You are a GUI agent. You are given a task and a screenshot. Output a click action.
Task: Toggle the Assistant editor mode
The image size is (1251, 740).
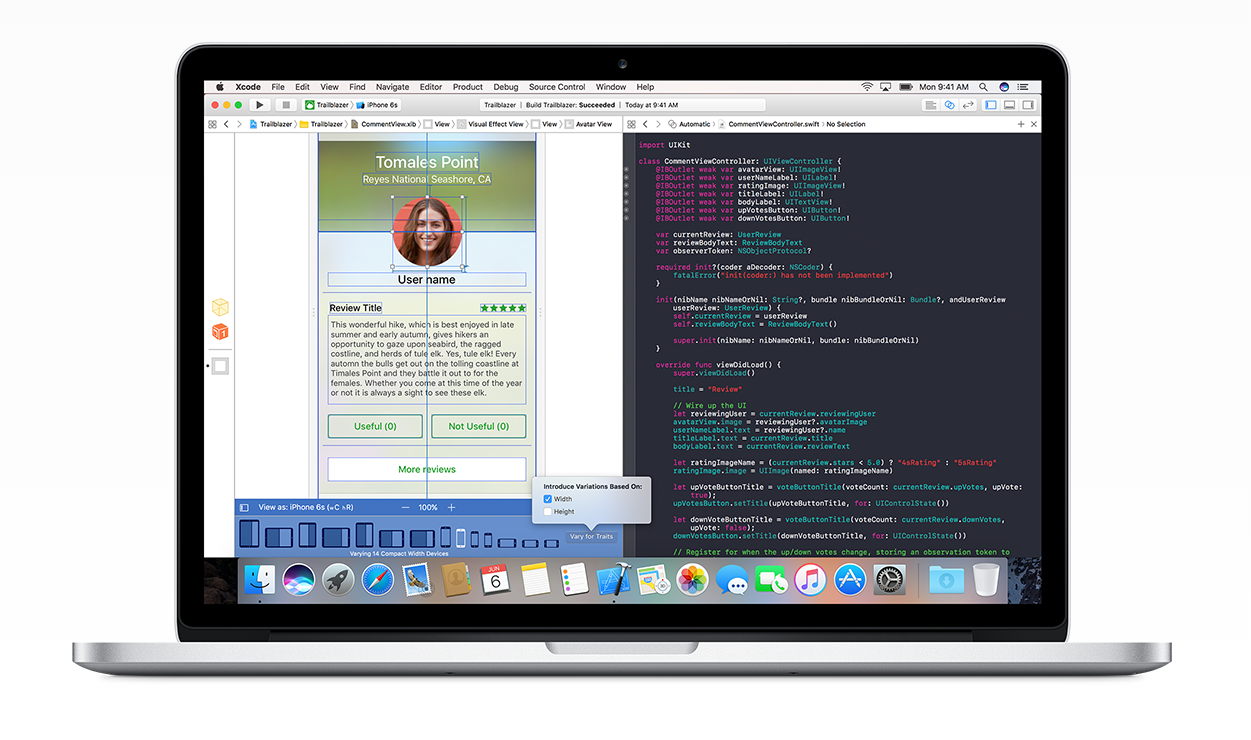pyautogui.click(x=949, y=105)
